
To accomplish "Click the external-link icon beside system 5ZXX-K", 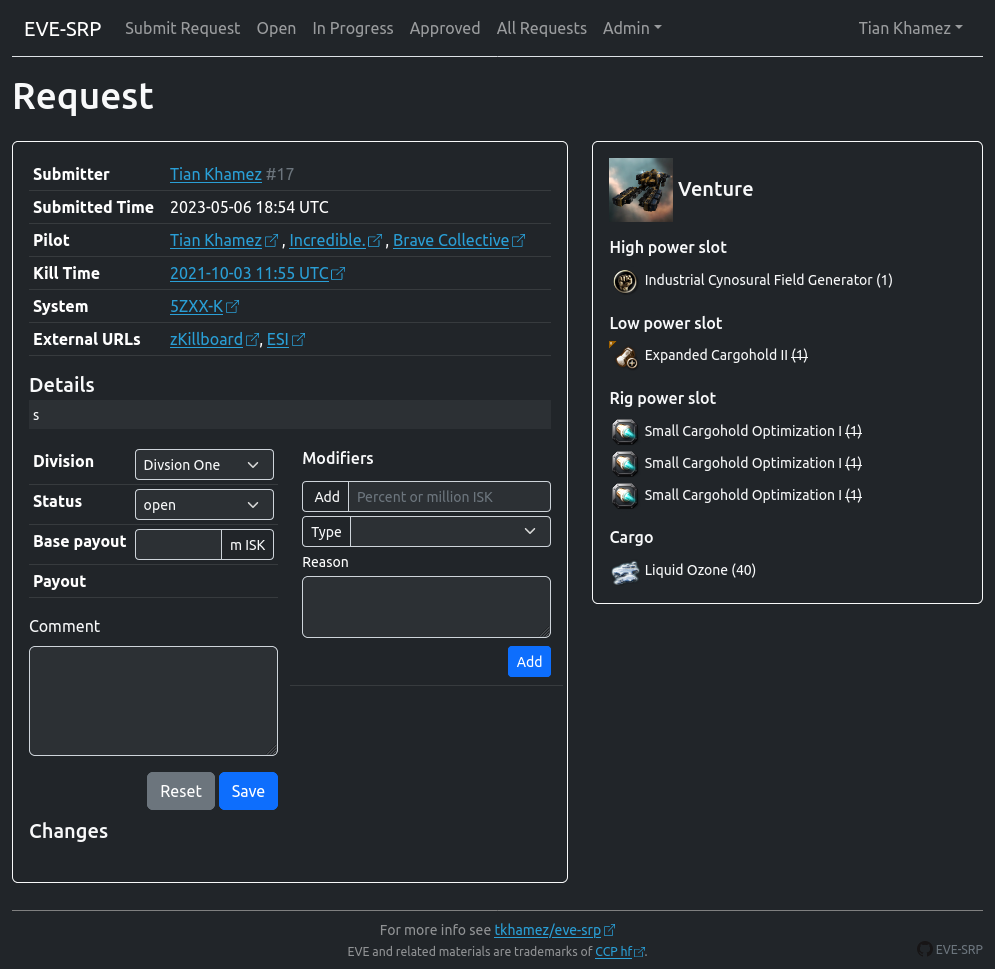I will pos(232,307).
